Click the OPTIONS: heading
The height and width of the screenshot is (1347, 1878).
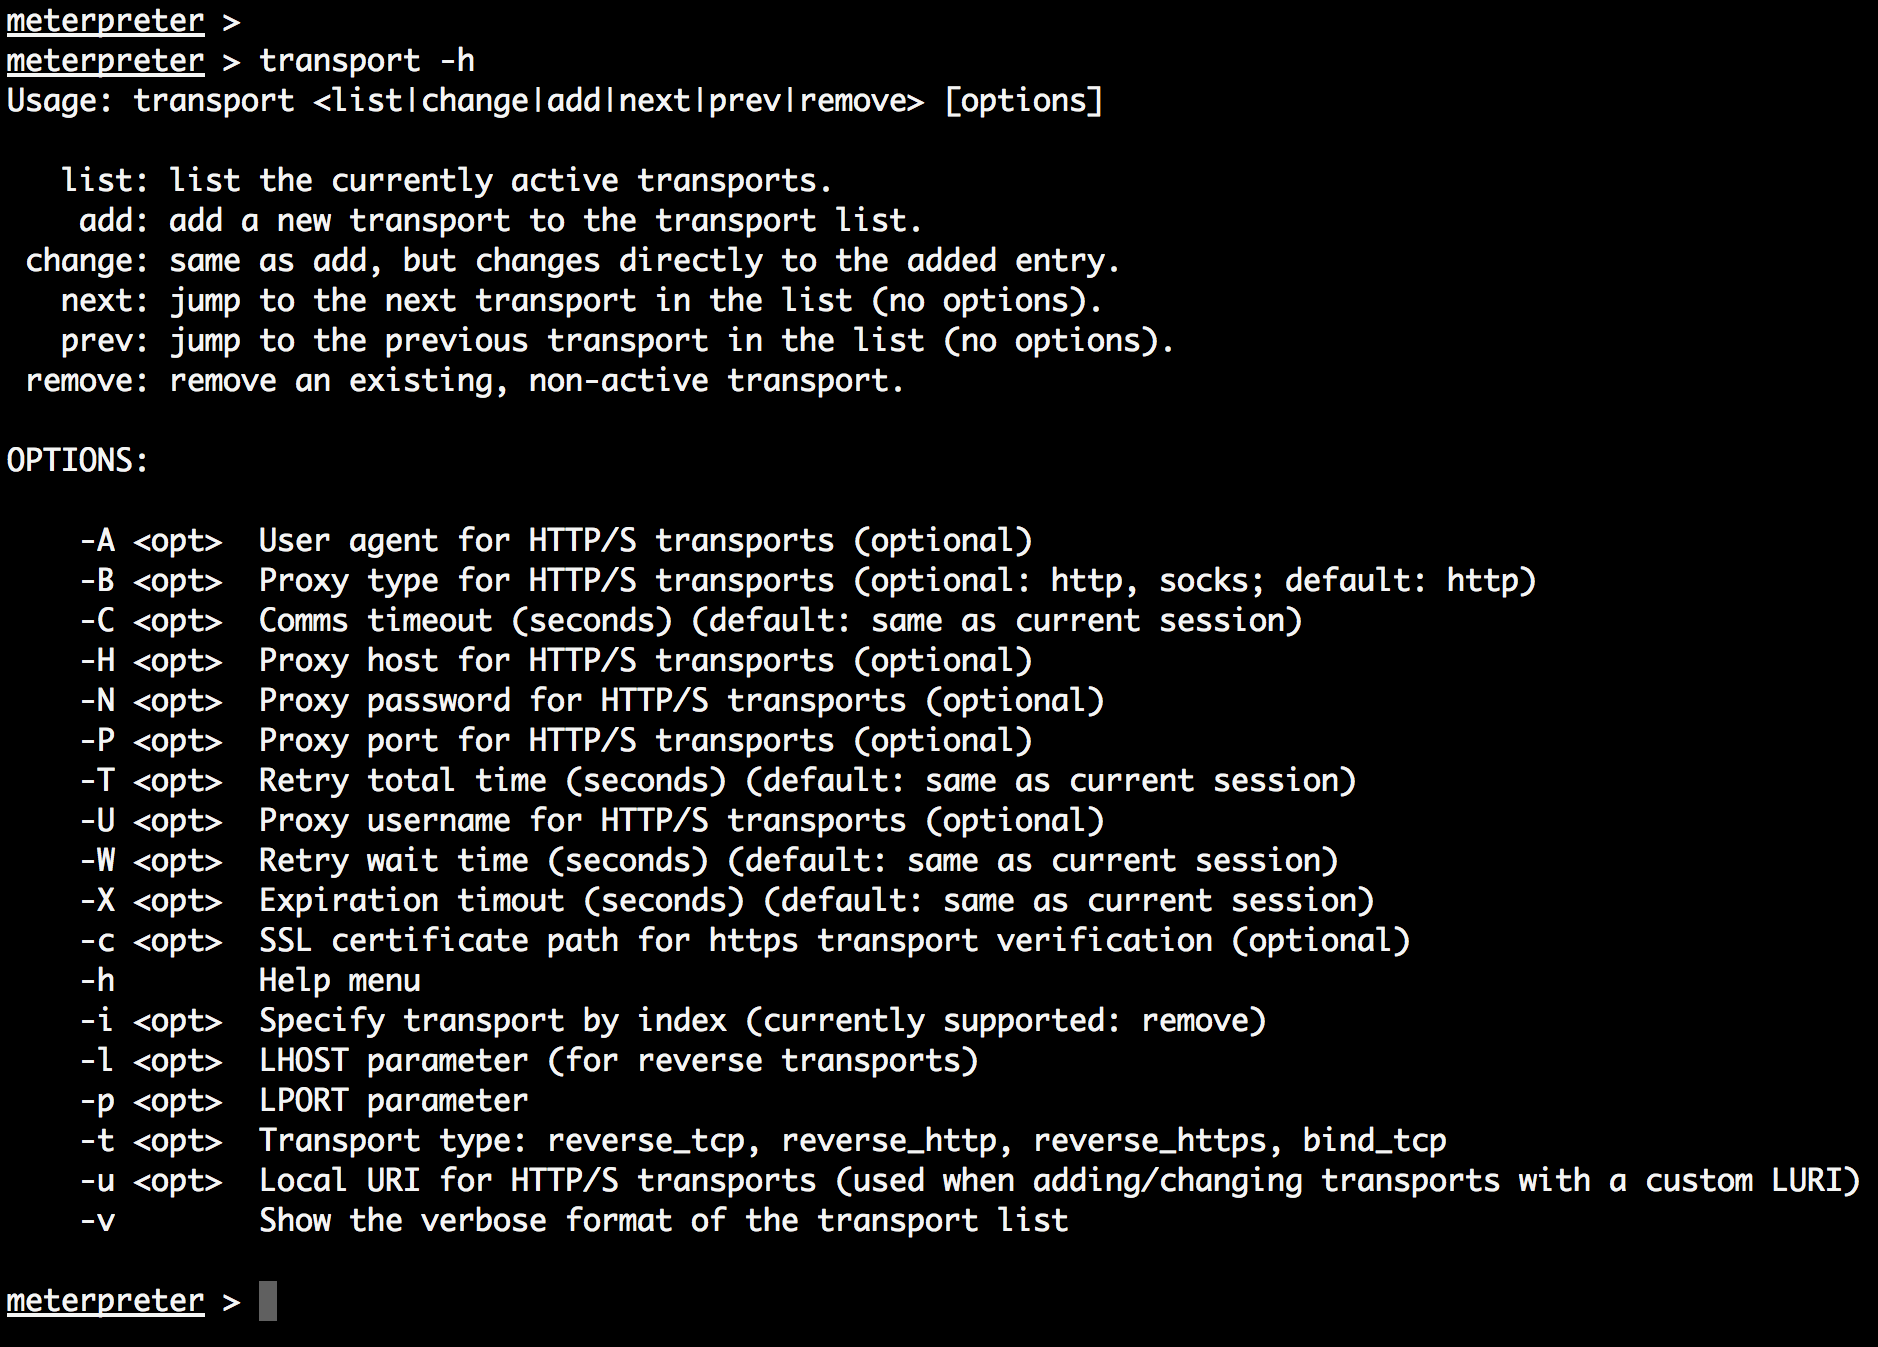click(77, 461)
